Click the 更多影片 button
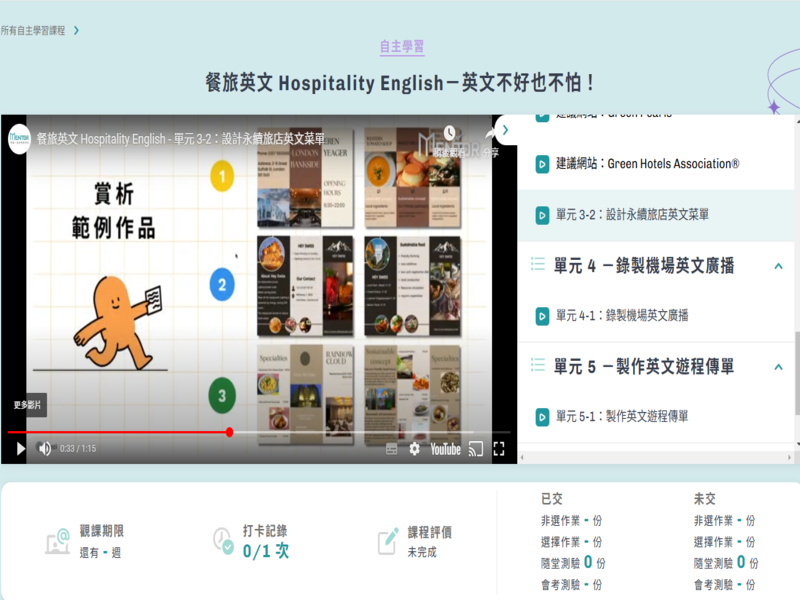 pos(28,405)
